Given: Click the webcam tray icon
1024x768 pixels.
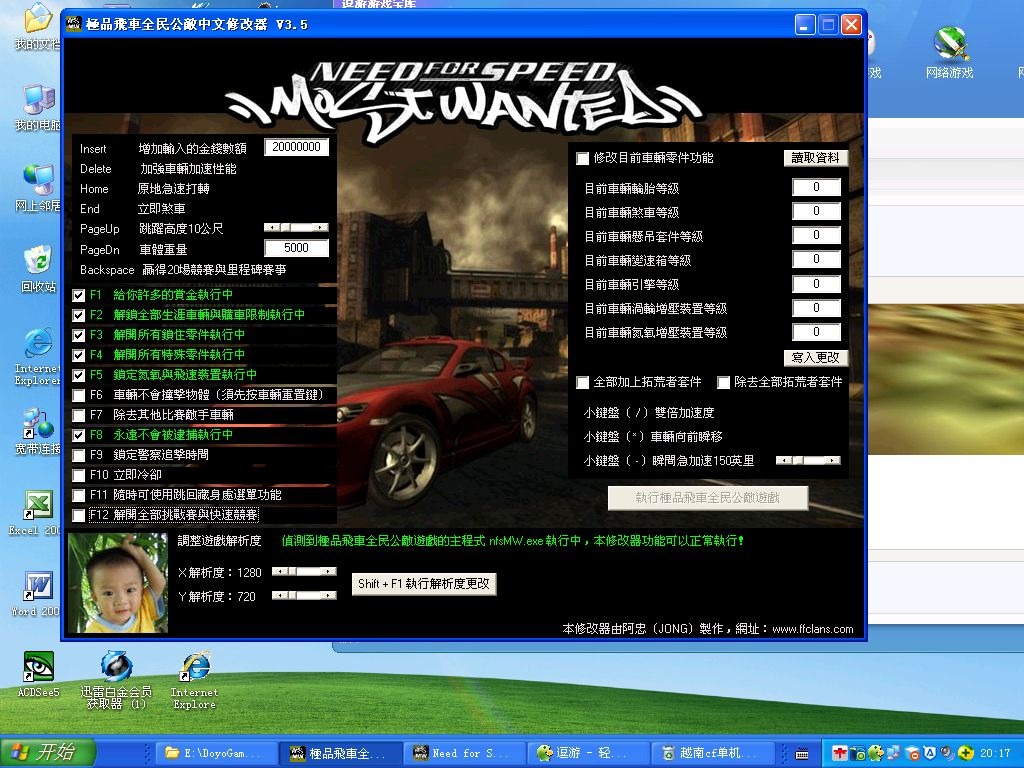Looking at the screenshot, I should [948, 754].
